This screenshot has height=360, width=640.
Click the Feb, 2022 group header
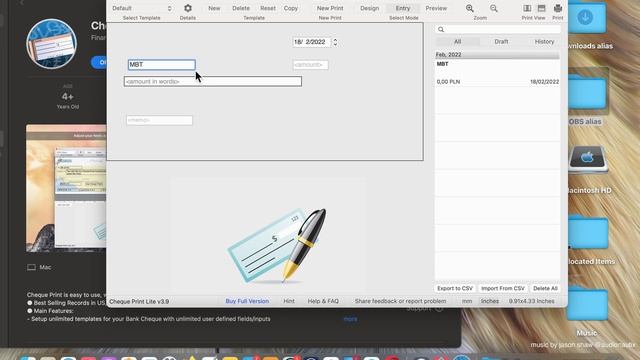pyautogui.click(x=497, y=55)
